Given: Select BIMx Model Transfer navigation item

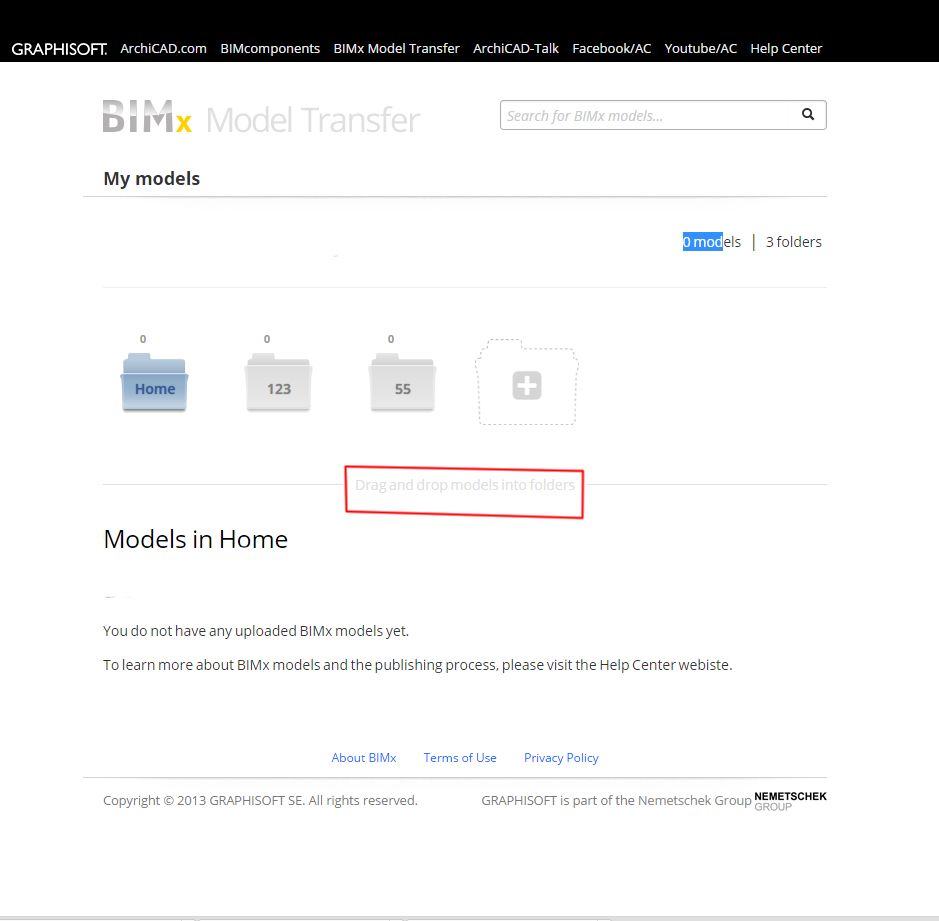Looking at the screenshot, I should (x=396, y=49).
